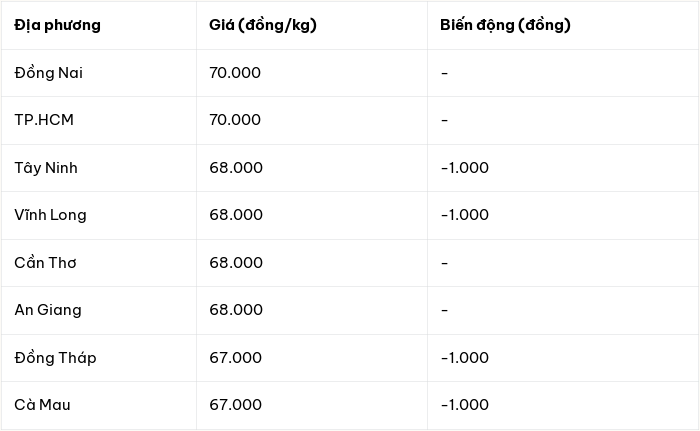700x431 pixels.
Task: Select Tây Ninh price 68.000
Action: click(236, 168)
